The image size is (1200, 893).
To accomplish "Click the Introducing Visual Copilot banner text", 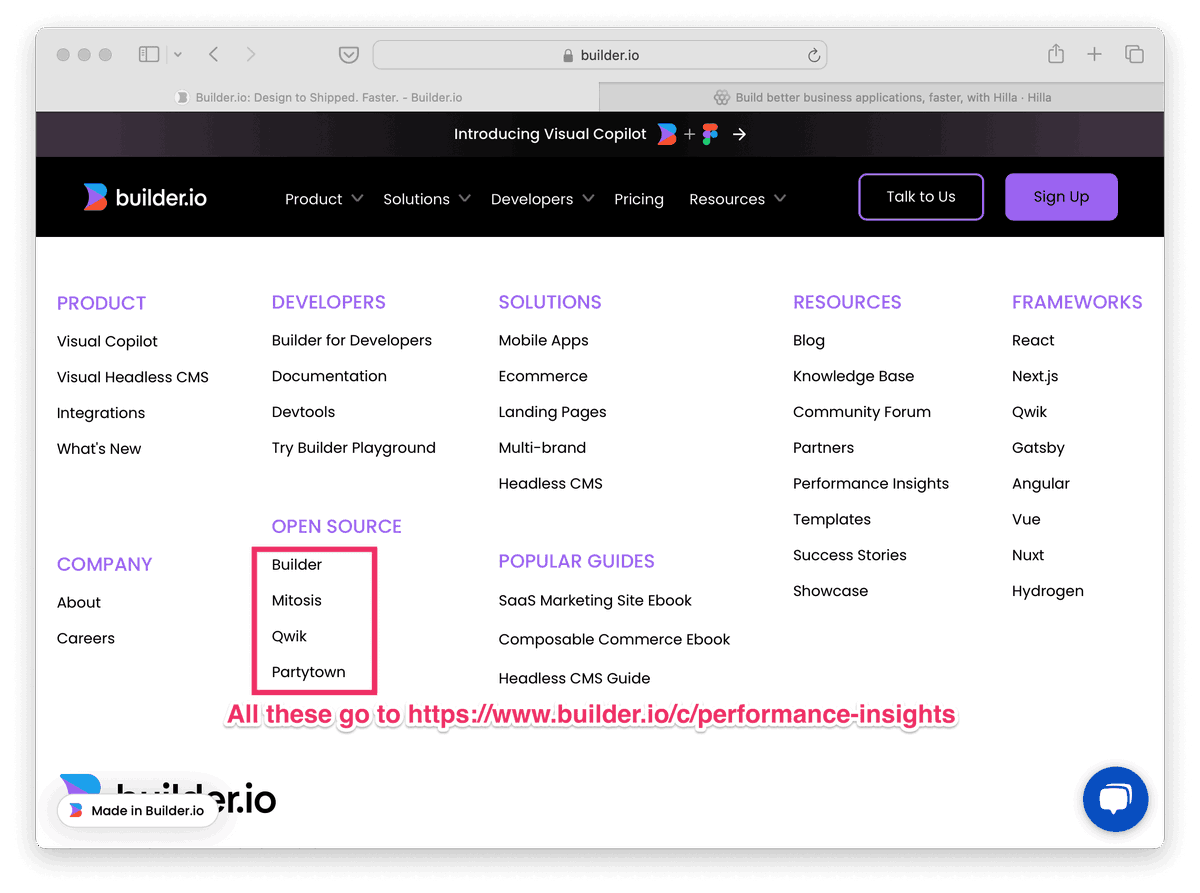I will coord(550,134).
